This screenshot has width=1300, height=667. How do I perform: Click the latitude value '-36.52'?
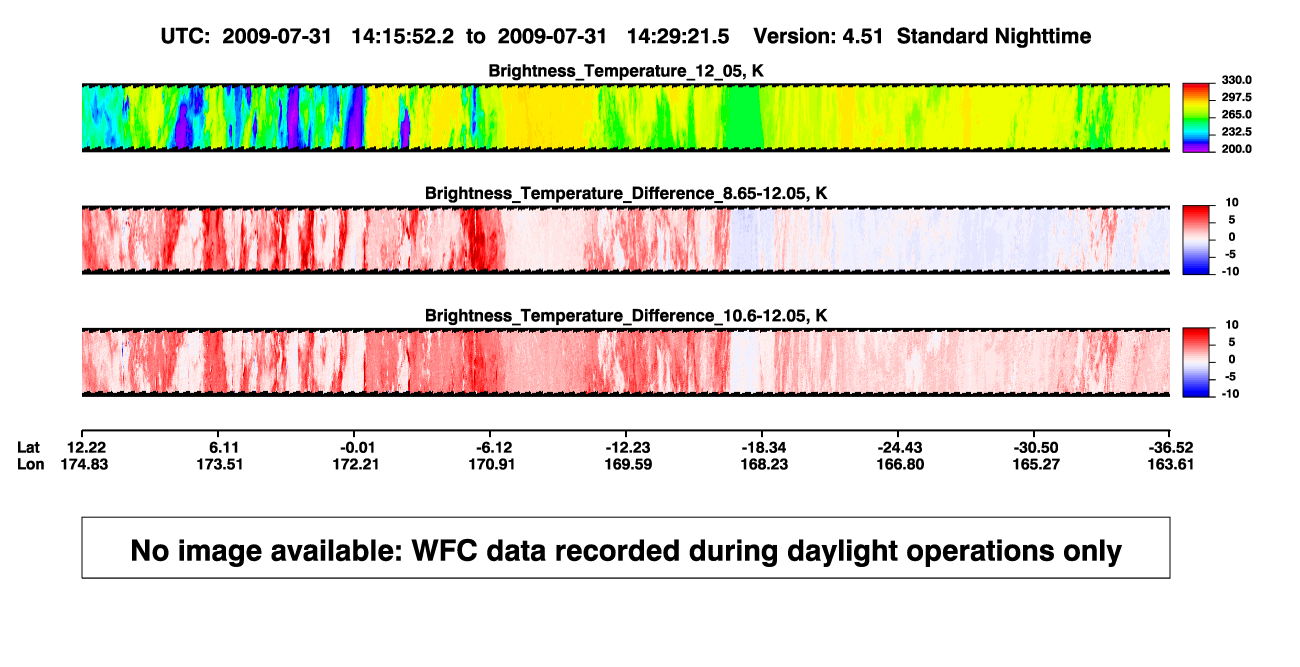[1170, 447]
